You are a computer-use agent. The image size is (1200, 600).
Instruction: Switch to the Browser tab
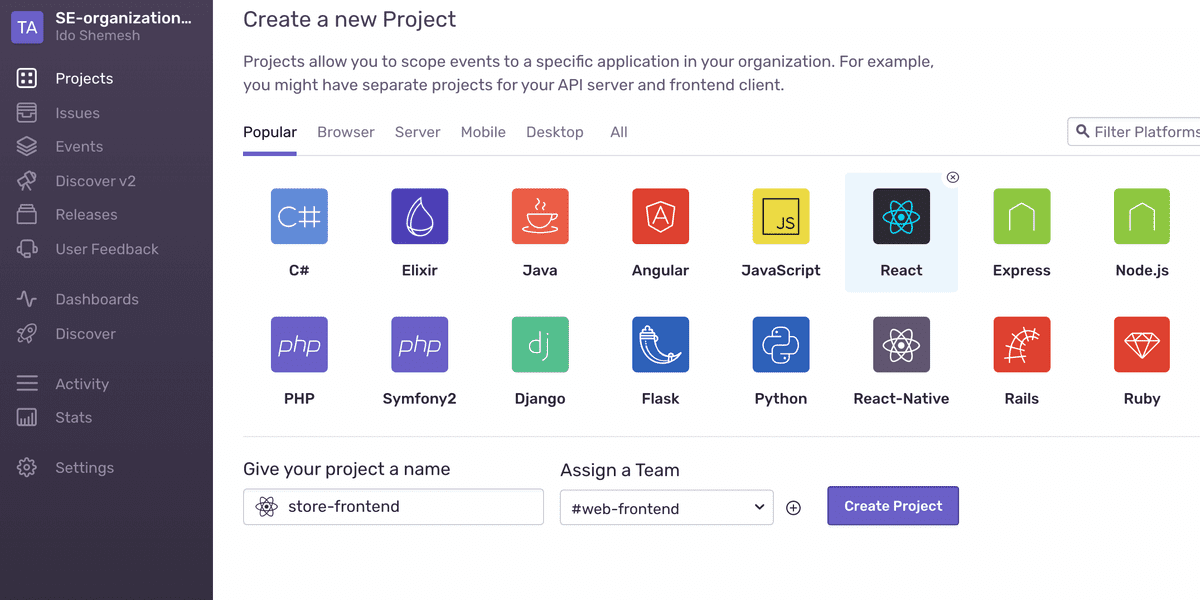tap(346, 132)
